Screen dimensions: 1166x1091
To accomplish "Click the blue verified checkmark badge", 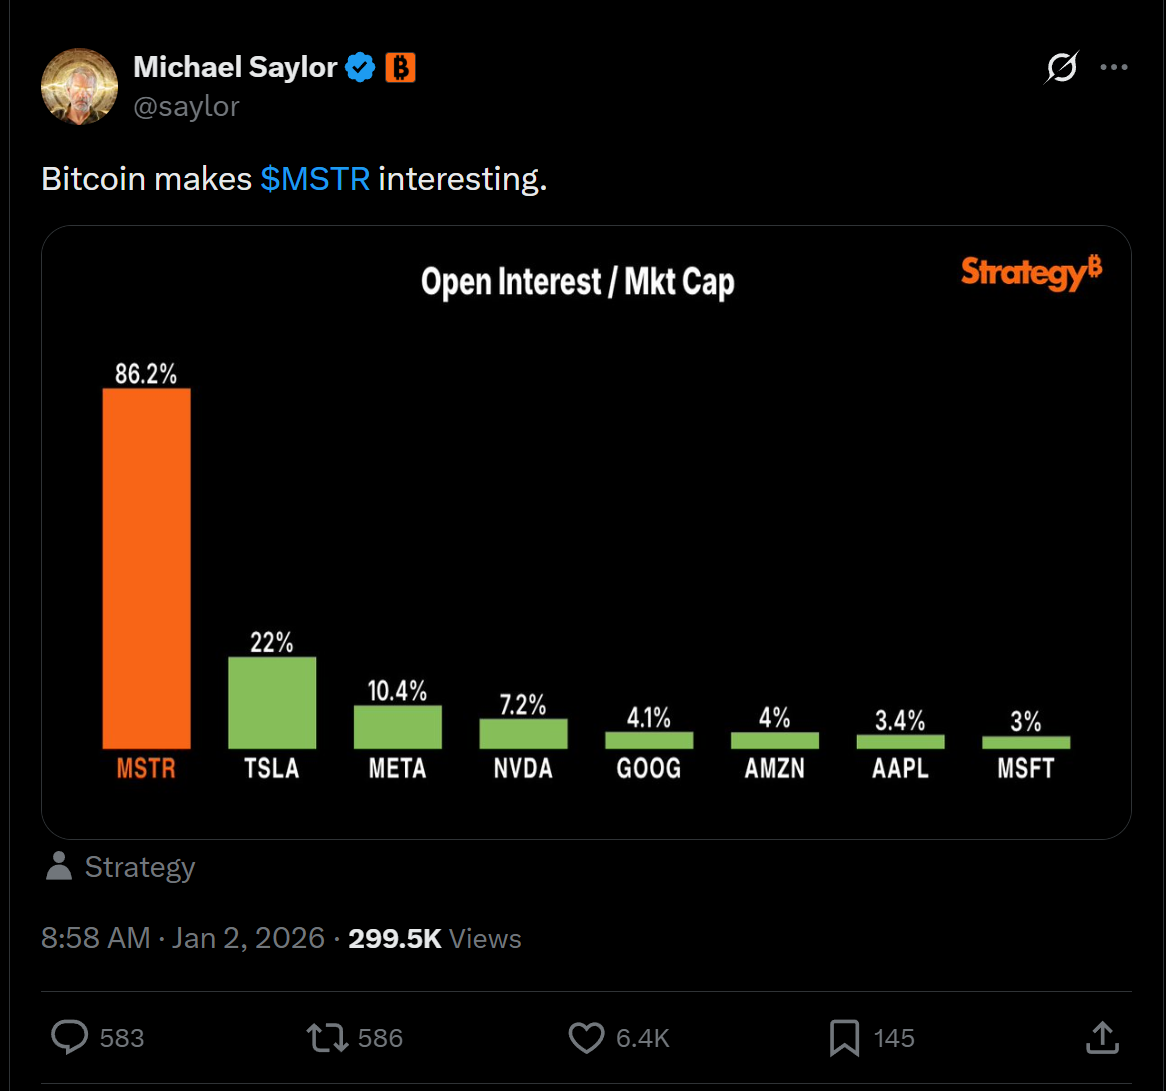I will [x=361, y=68].
